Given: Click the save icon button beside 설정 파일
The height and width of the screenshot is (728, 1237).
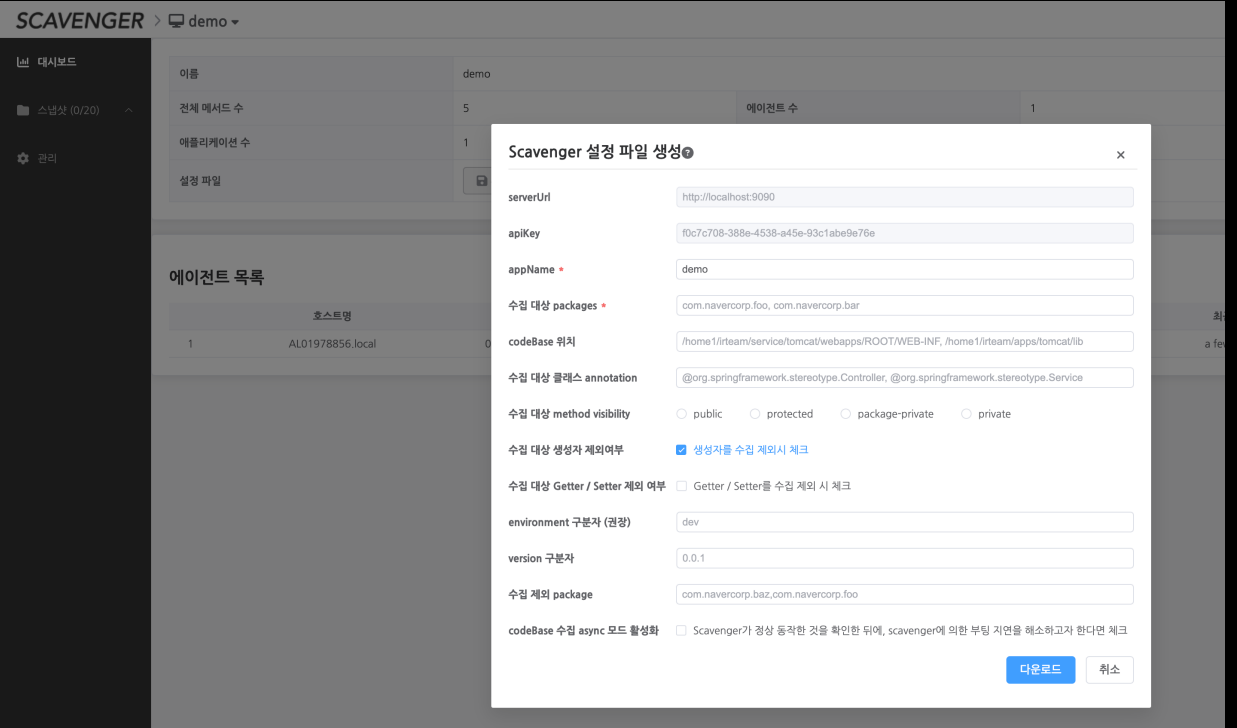Looking at the screenshot, I should (481, 181).
